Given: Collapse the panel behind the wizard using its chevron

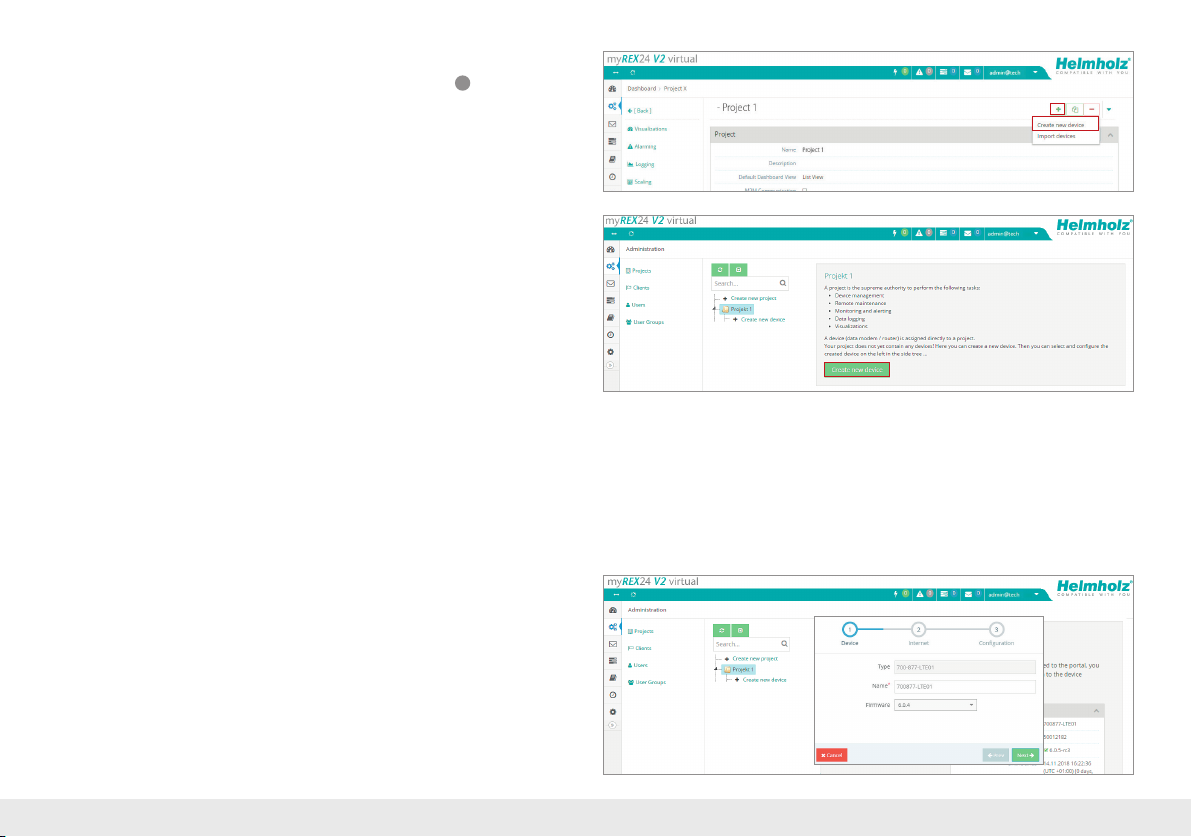Looking at the screenshot, I should [1096, 711].
